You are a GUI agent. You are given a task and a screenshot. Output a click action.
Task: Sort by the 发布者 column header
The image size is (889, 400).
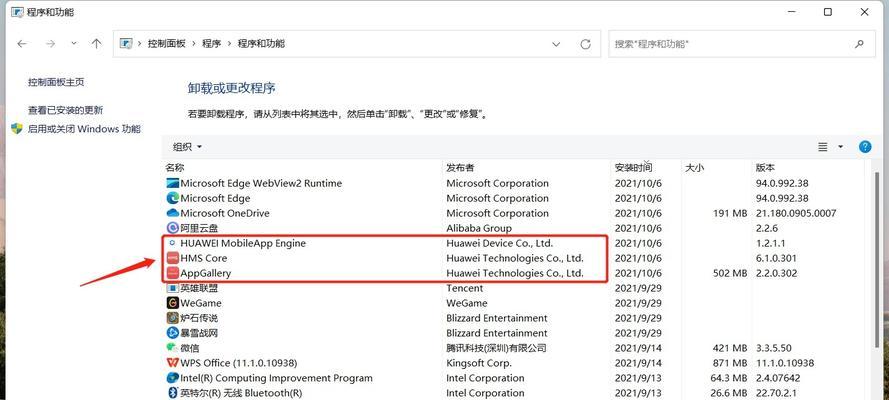tap(460, 168)
